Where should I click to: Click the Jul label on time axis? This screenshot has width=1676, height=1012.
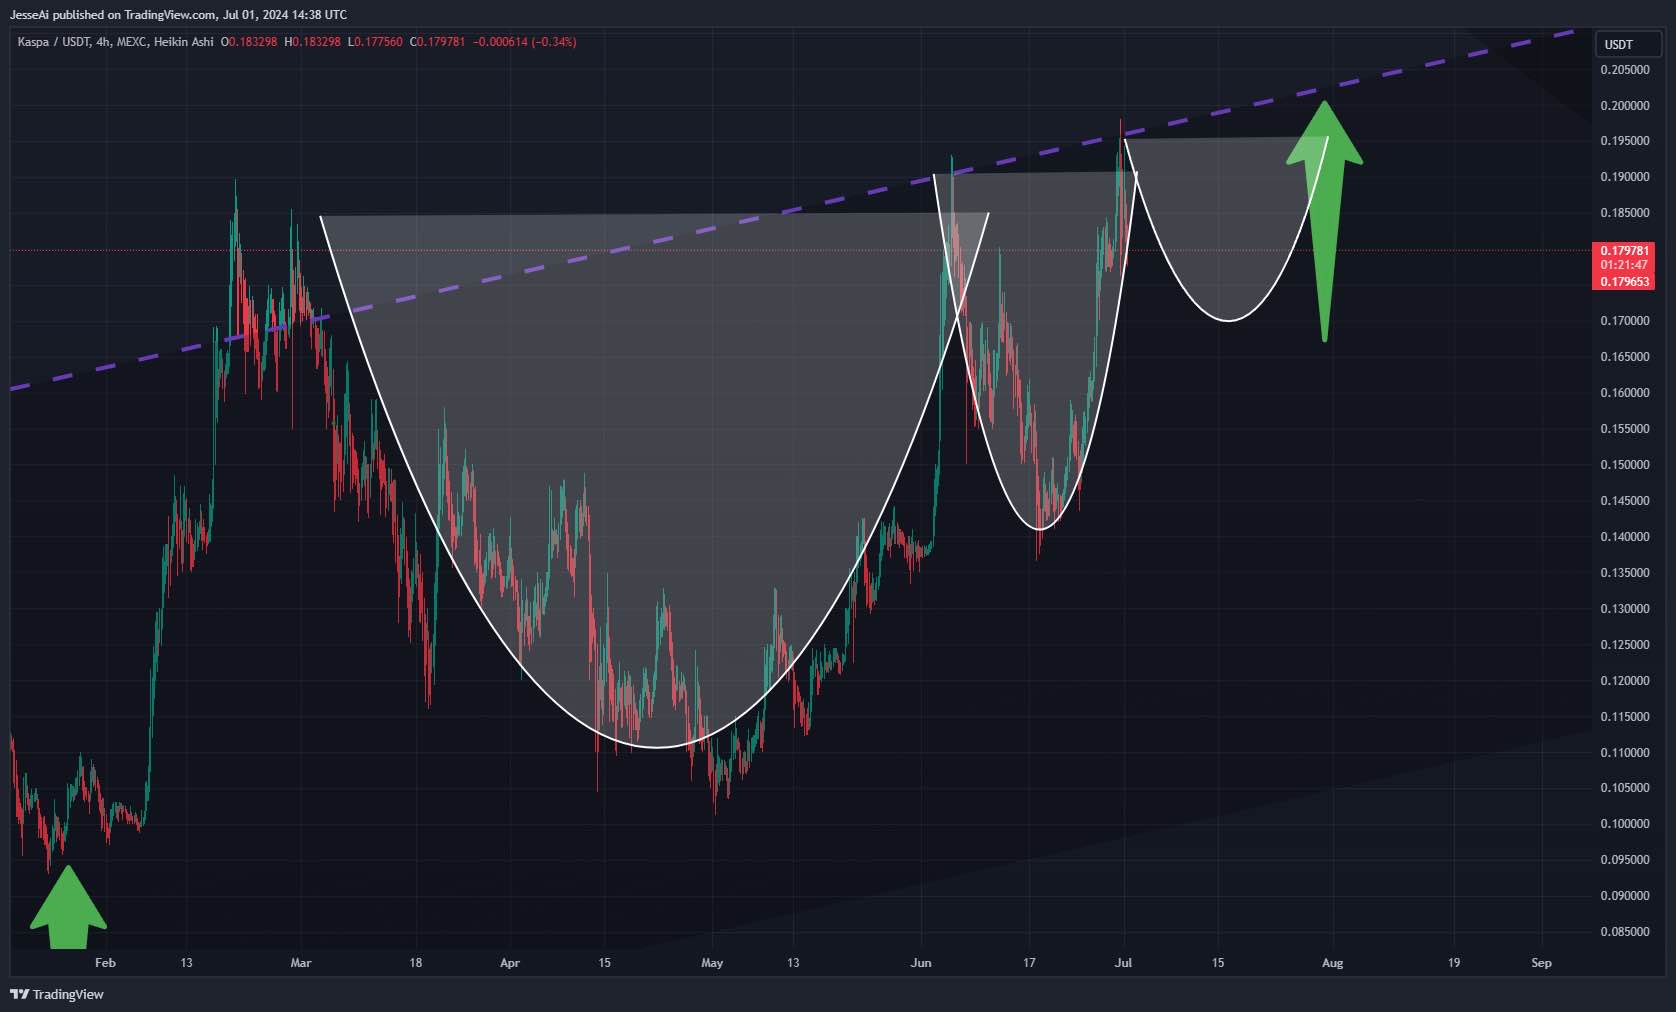[1123, 963]
